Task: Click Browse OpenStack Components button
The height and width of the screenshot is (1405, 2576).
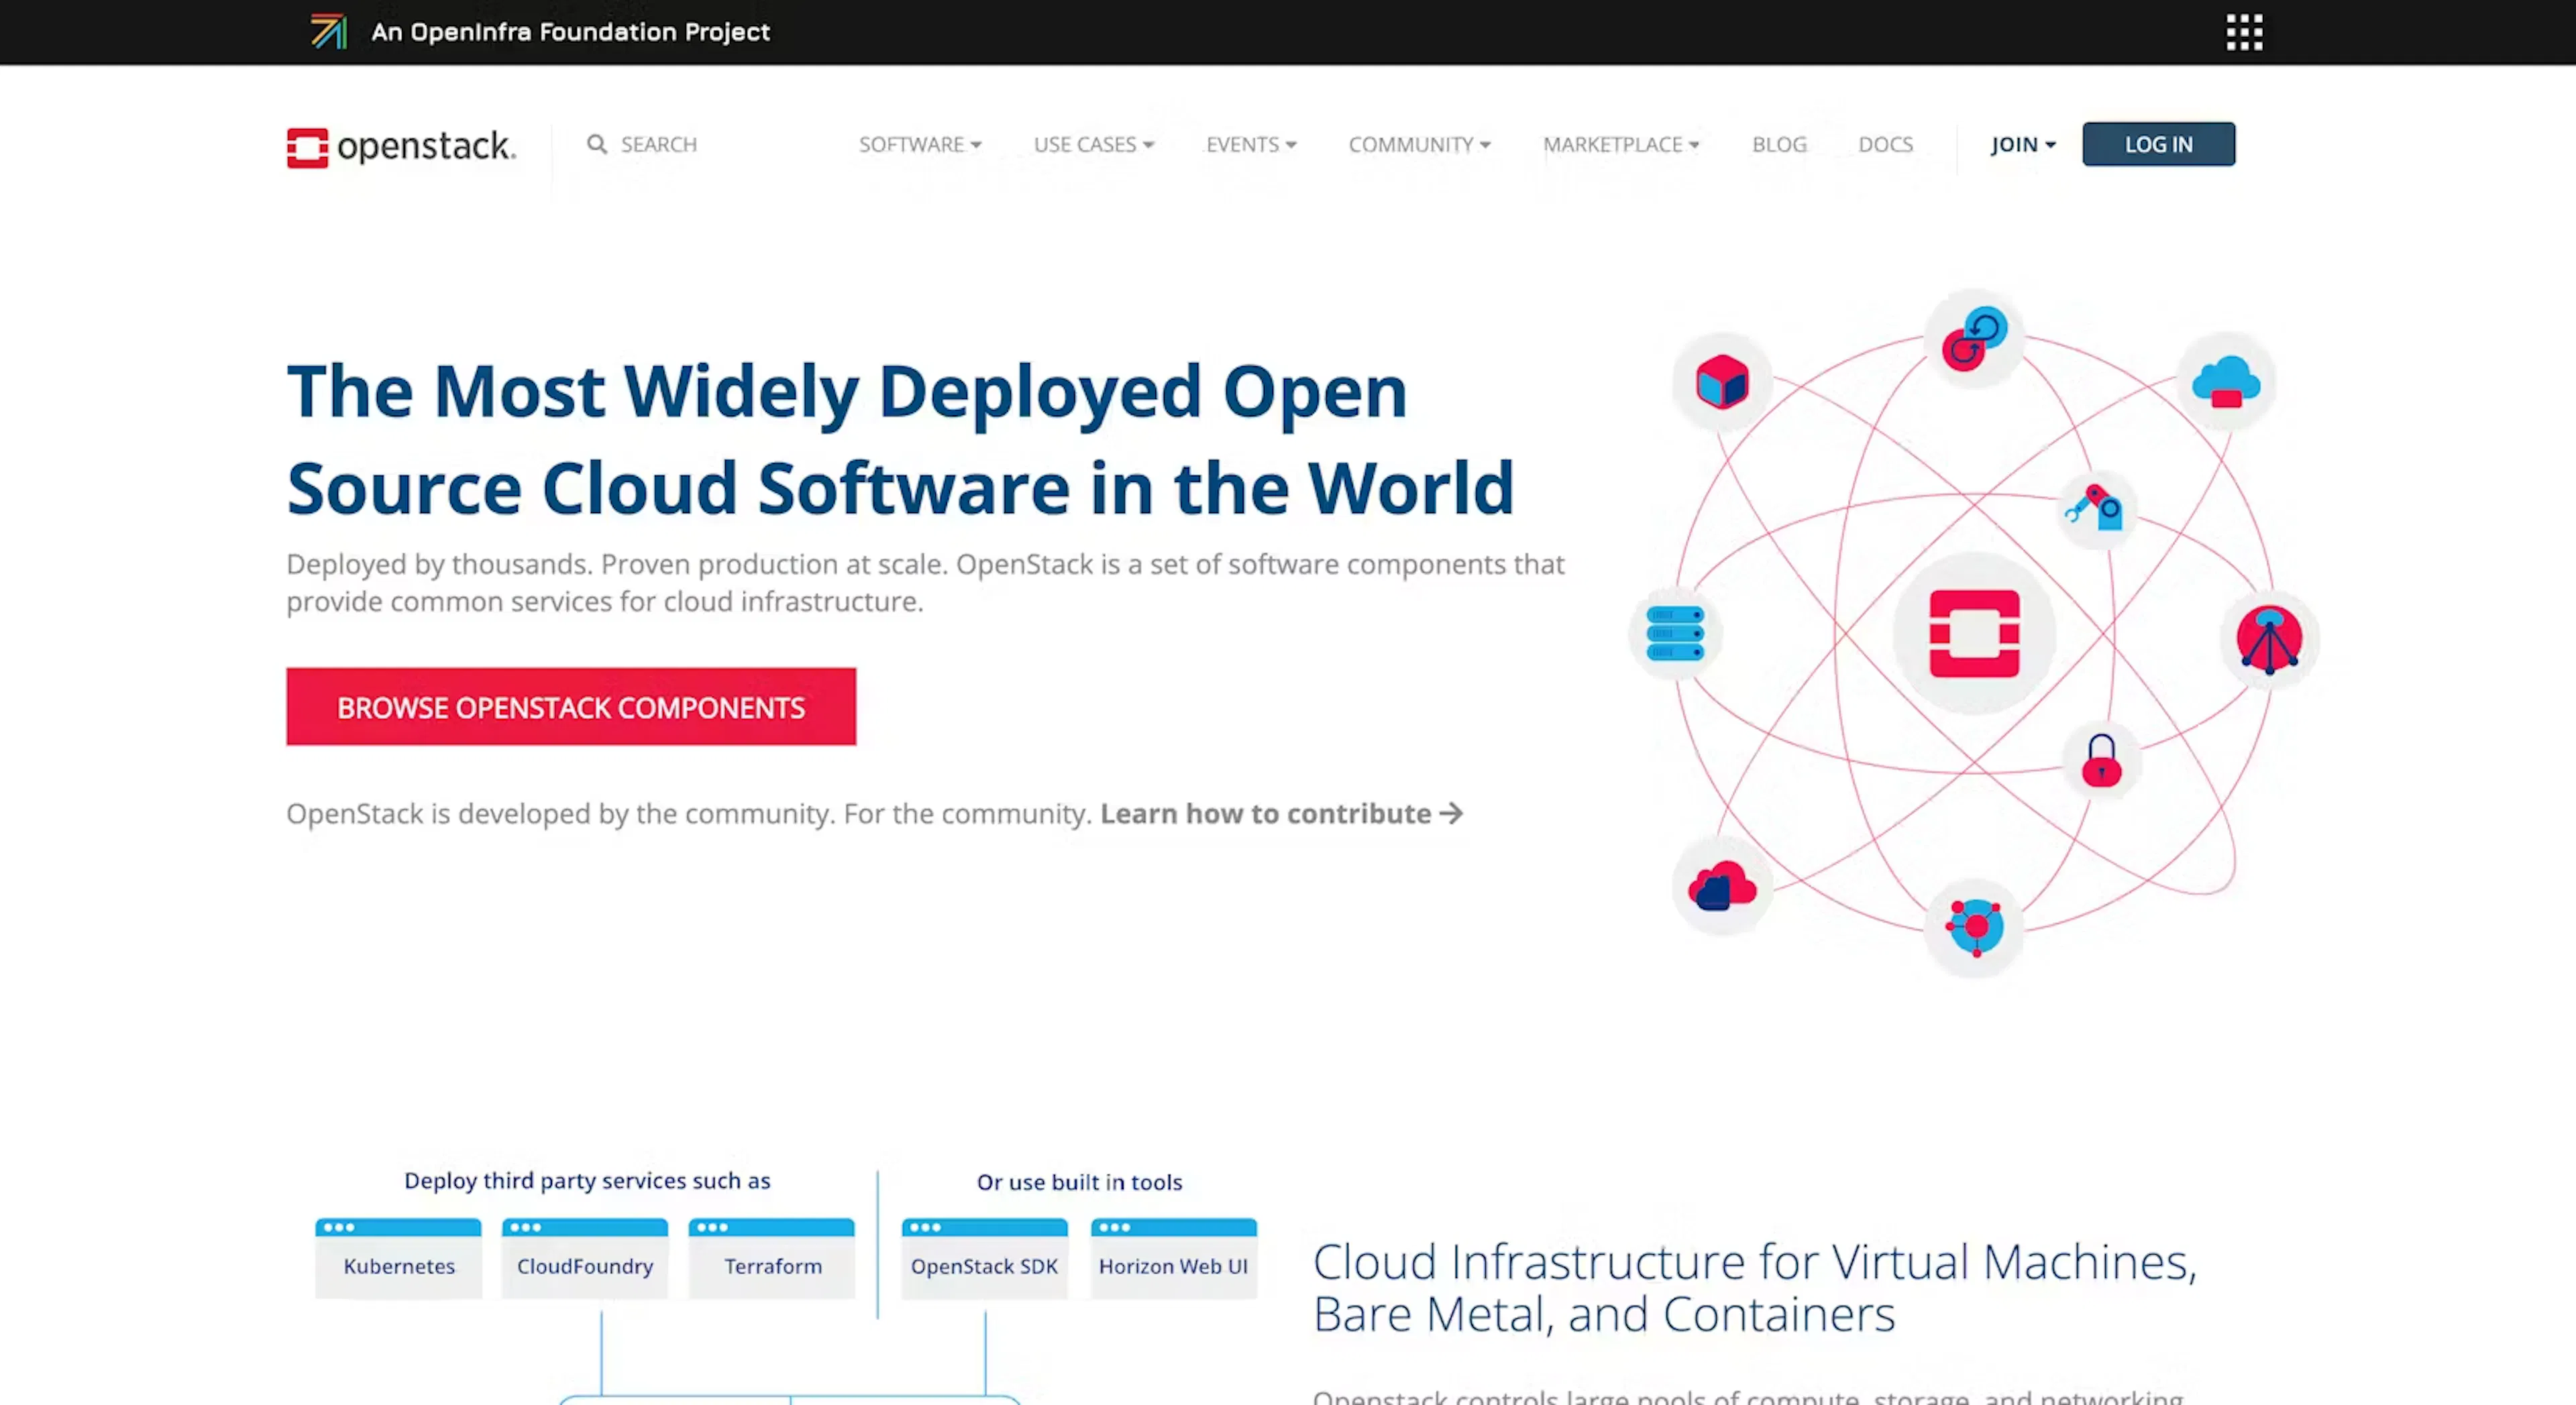Action: pyautogui.click(x=571, y=707)
